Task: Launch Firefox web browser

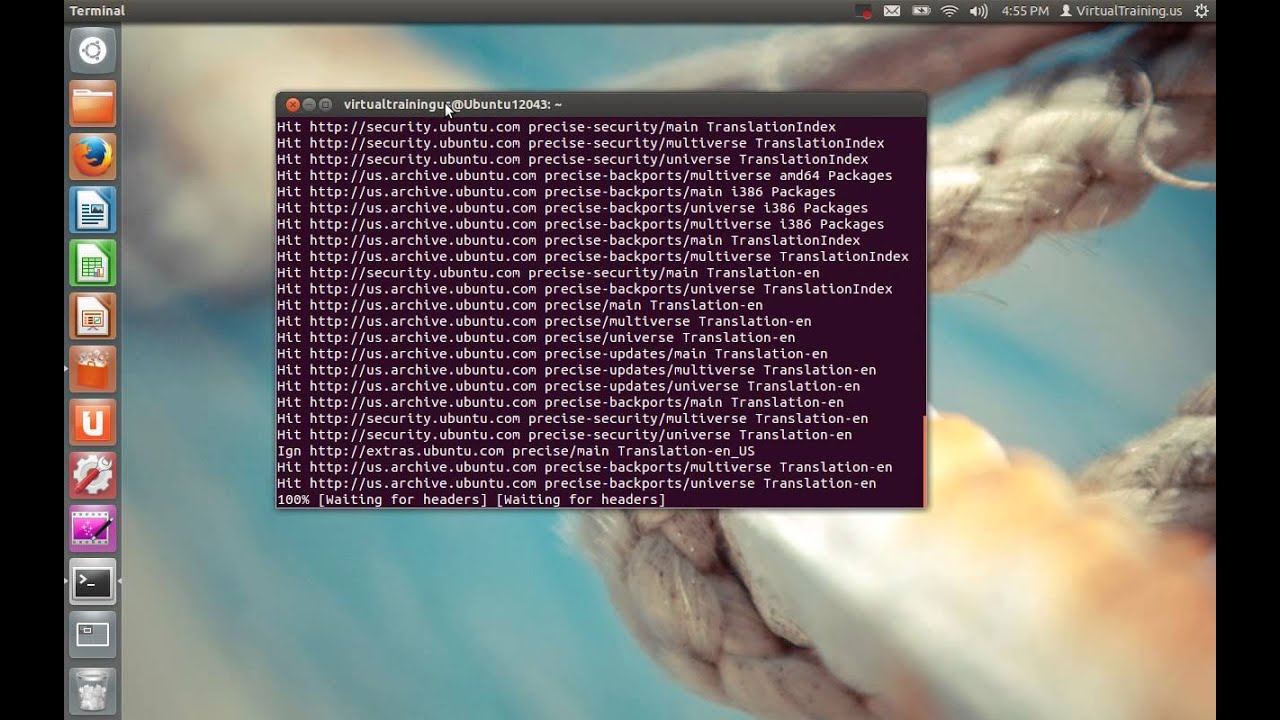Action: point(93,156)
